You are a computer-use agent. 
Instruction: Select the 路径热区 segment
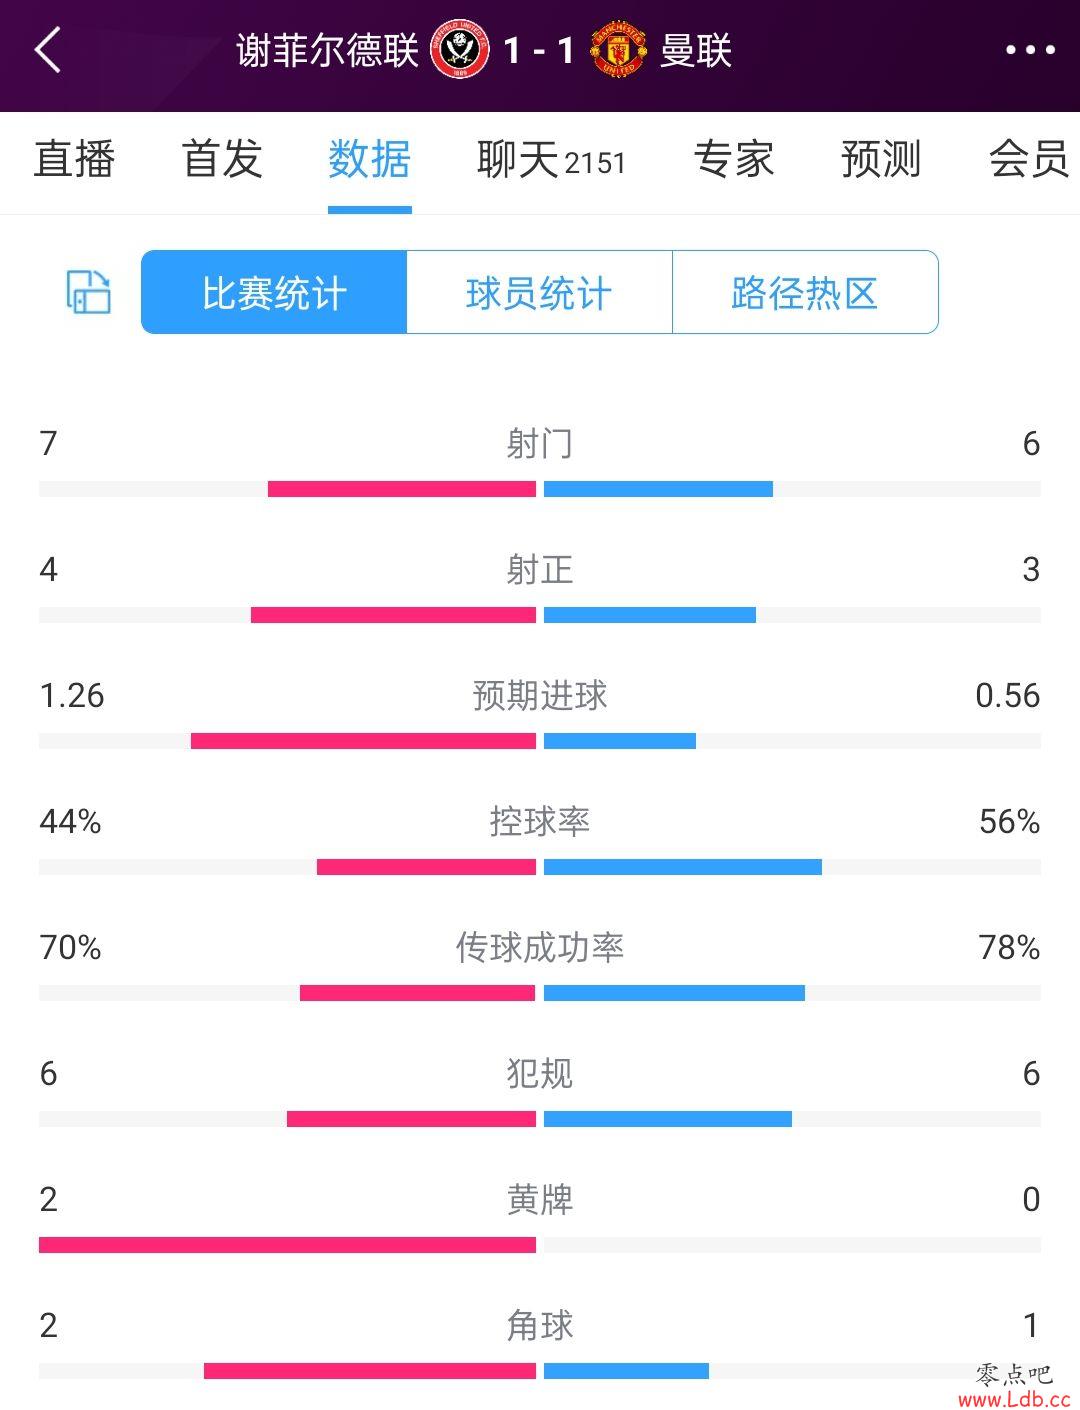coord(805,292)
